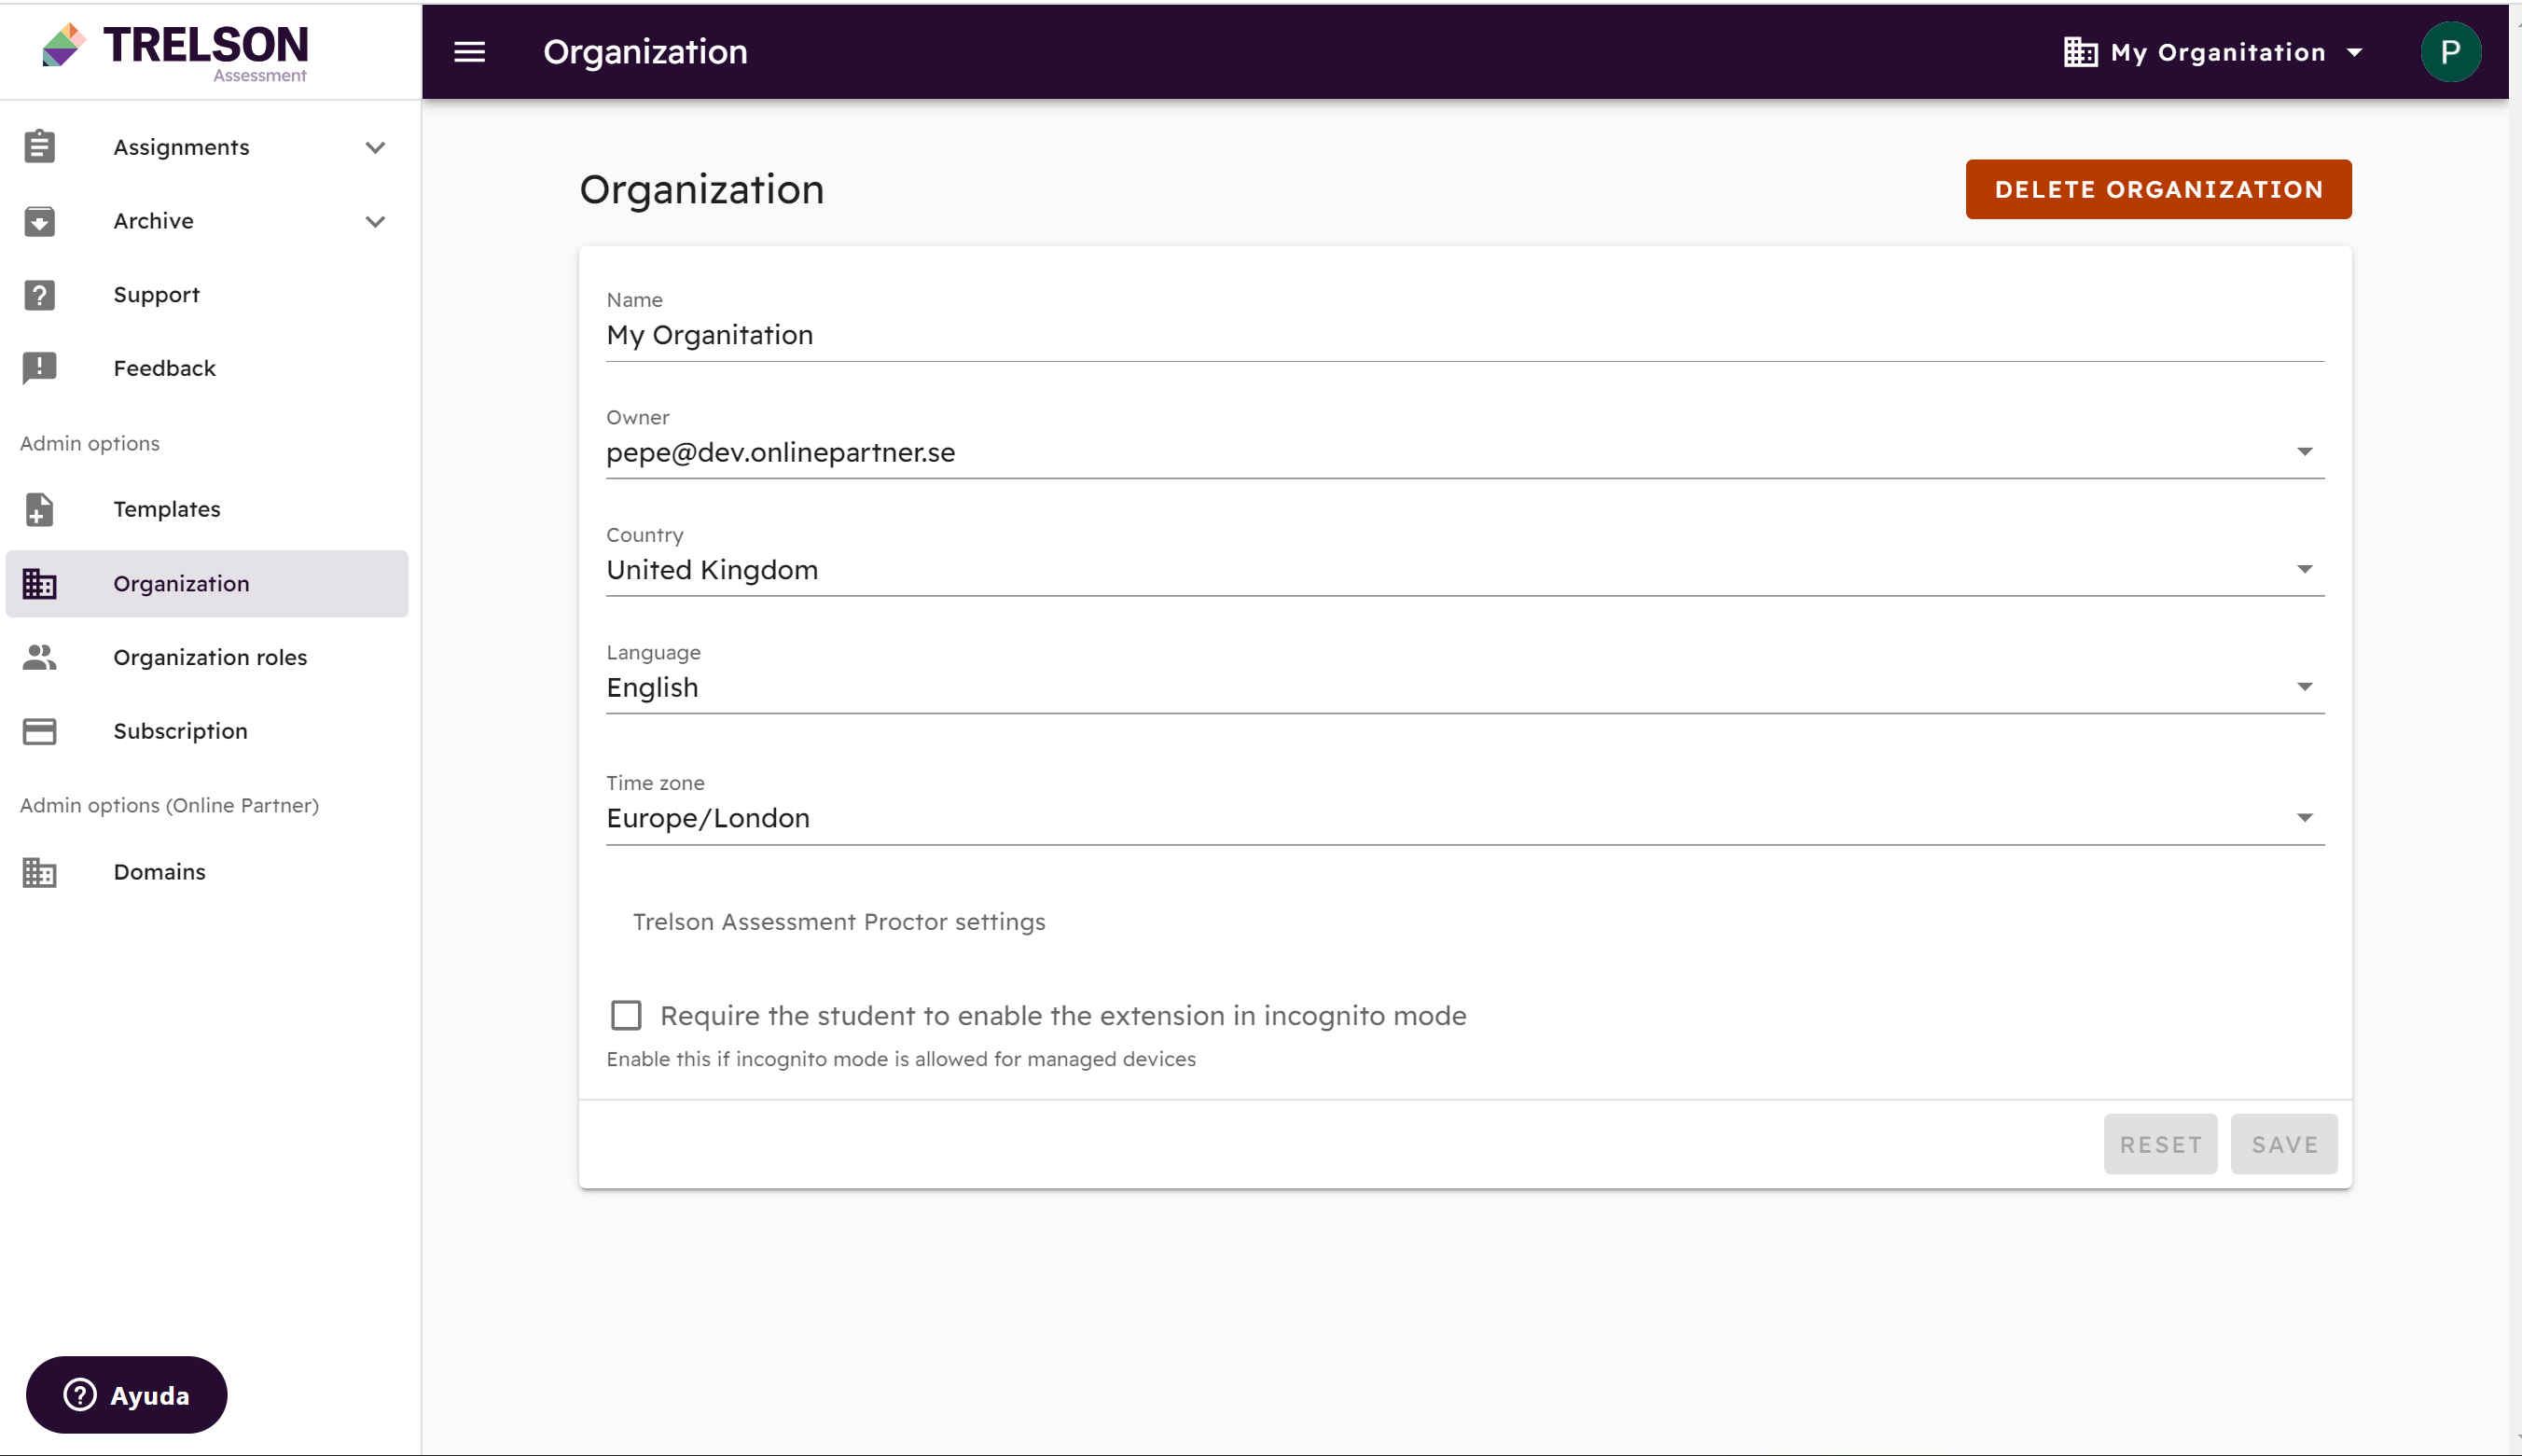This screenshot has width=2522, height=1456.
Task: Open the Time zone dropdown
Action: [x=1465, y=818]
